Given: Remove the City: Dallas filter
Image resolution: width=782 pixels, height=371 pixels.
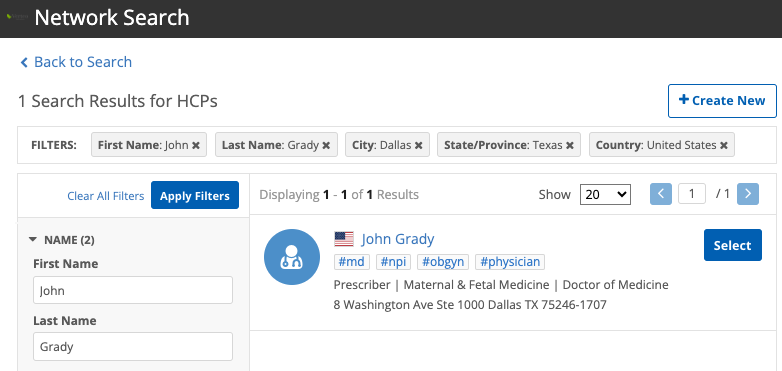Looking at the screenshot, I should [418, 145].
